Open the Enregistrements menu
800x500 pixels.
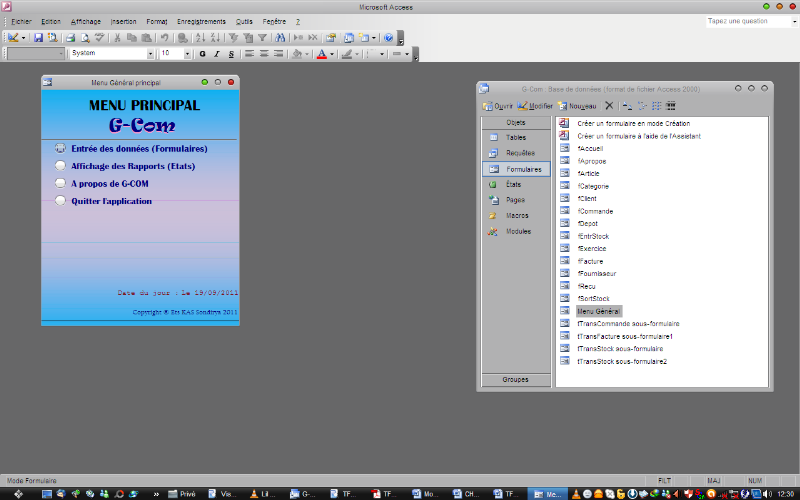click(201, 21)
